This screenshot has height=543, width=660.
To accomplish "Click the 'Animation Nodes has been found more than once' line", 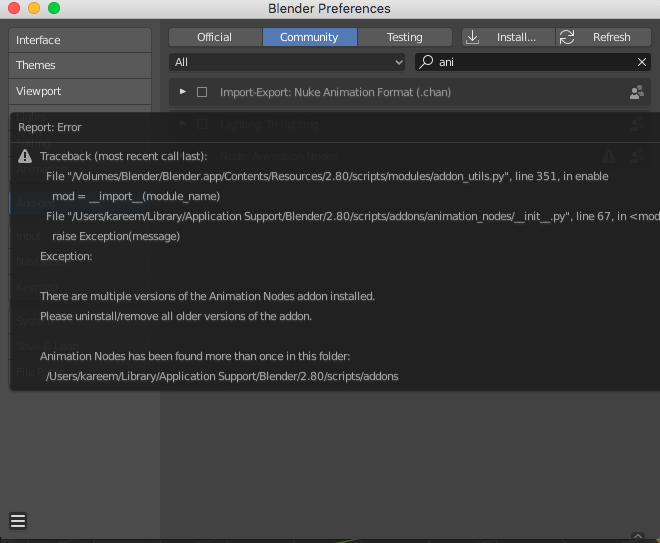I will tap(195, 356).
